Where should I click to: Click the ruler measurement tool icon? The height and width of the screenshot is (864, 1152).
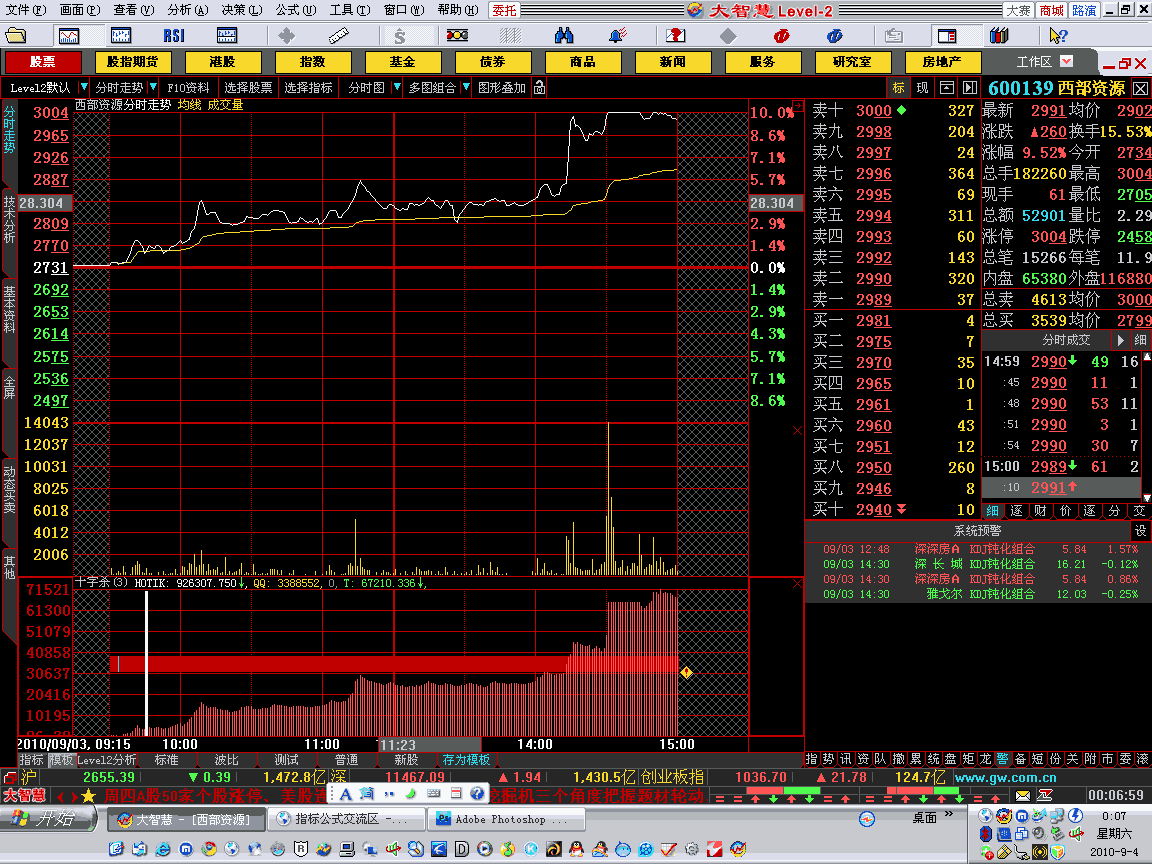pyautogui.click(x=338, y=35)
